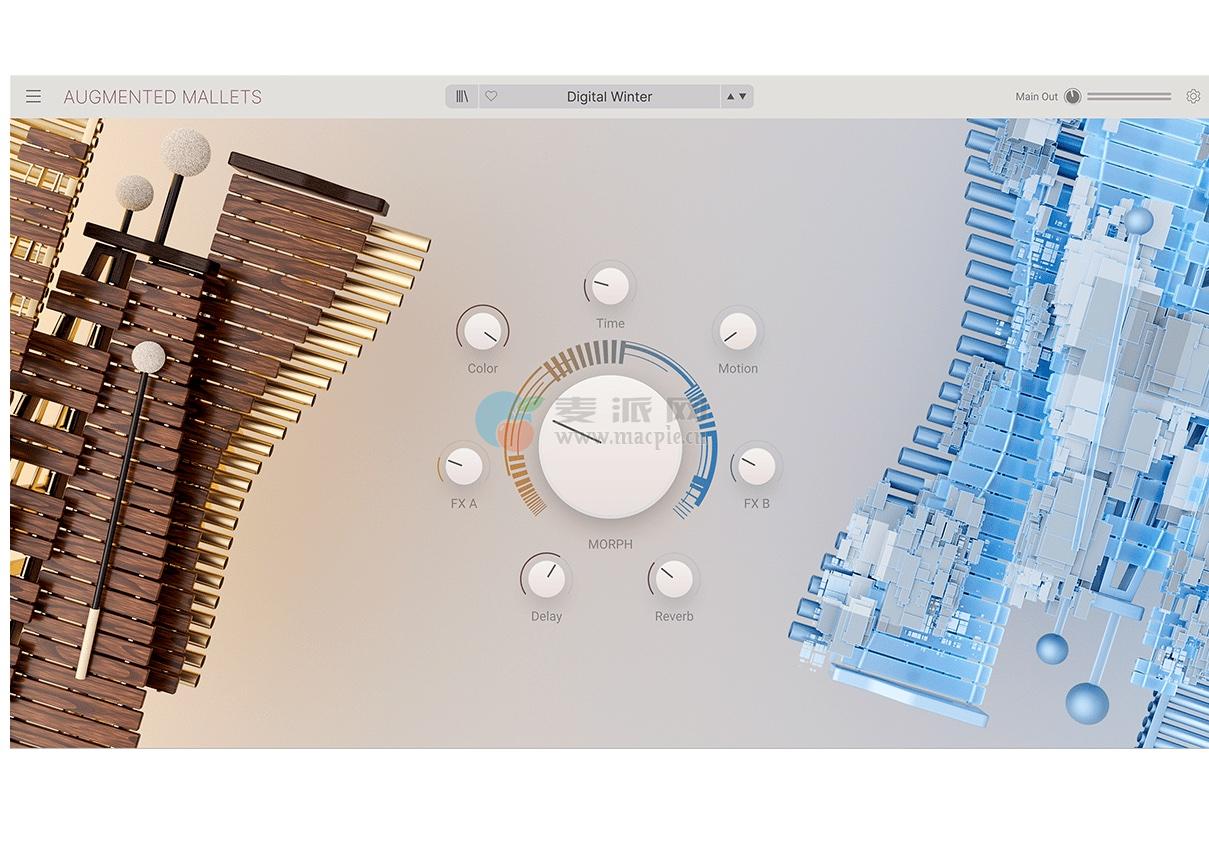The image size is (1209, 843).
Task: Click the Reverb label text
Action: tap(674, 616)
